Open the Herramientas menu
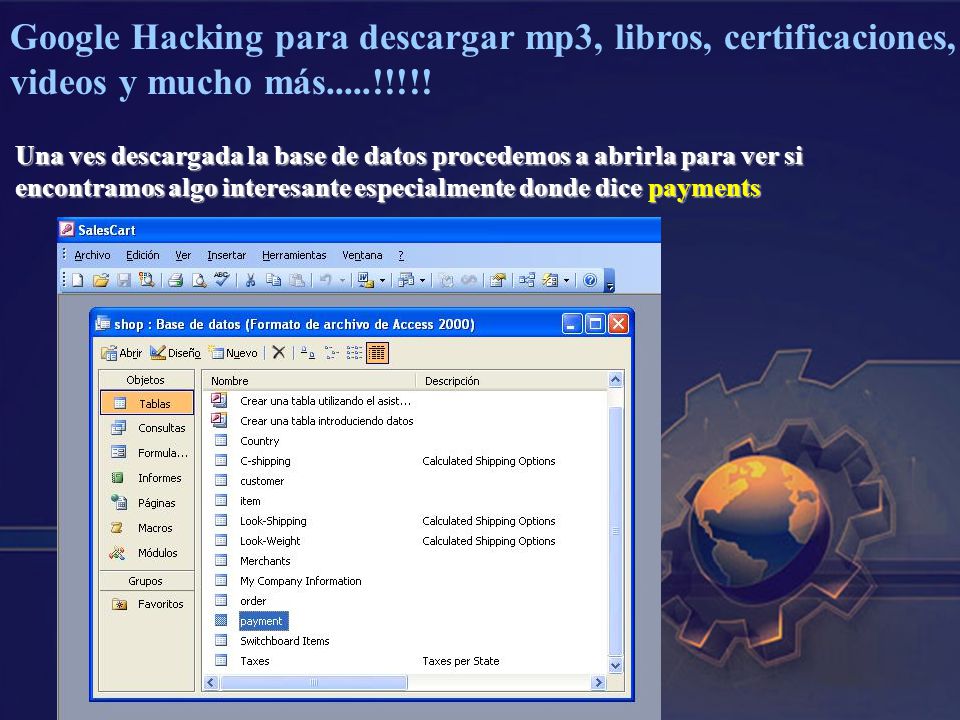This screenshot has width=960, height=720. pos(294,255)
